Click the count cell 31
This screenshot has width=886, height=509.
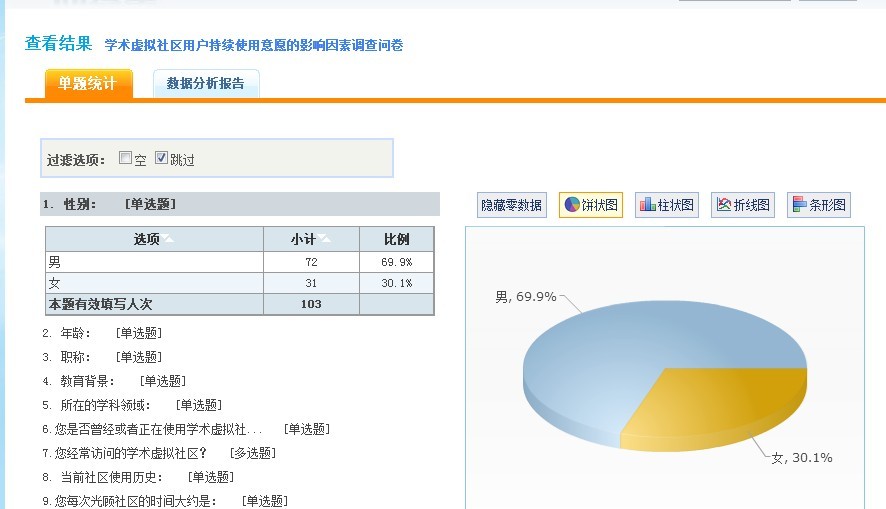coord(311,283)
